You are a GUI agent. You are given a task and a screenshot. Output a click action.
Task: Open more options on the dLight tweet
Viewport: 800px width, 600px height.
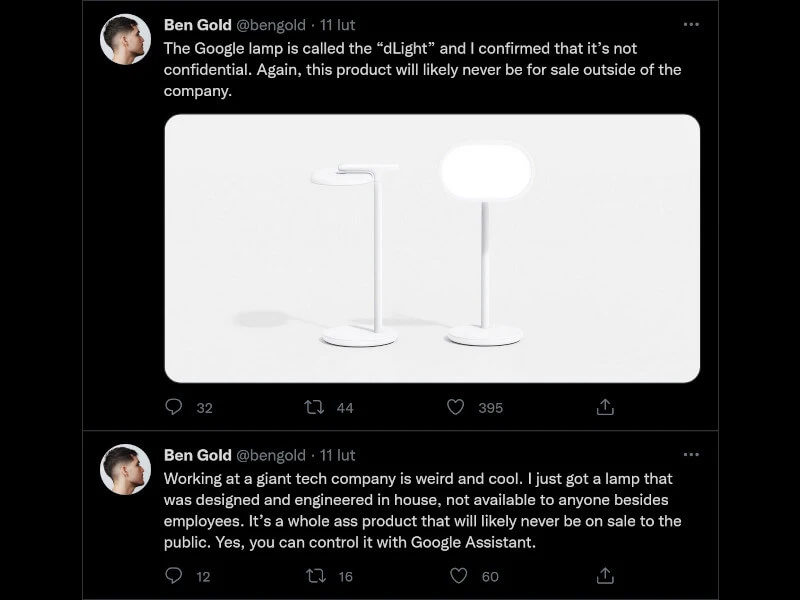pyautogui.click(x=691, y=25)
